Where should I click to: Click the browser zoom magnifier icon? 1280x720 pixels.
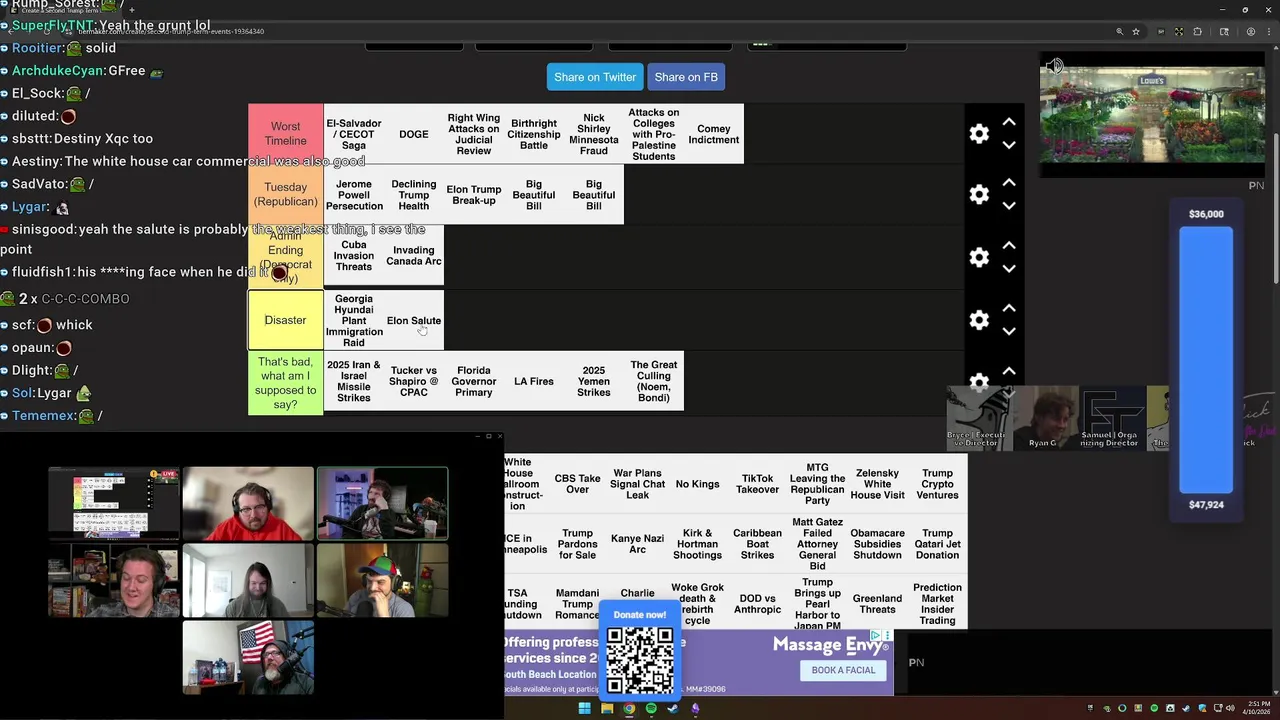(x=1119, y=31)
